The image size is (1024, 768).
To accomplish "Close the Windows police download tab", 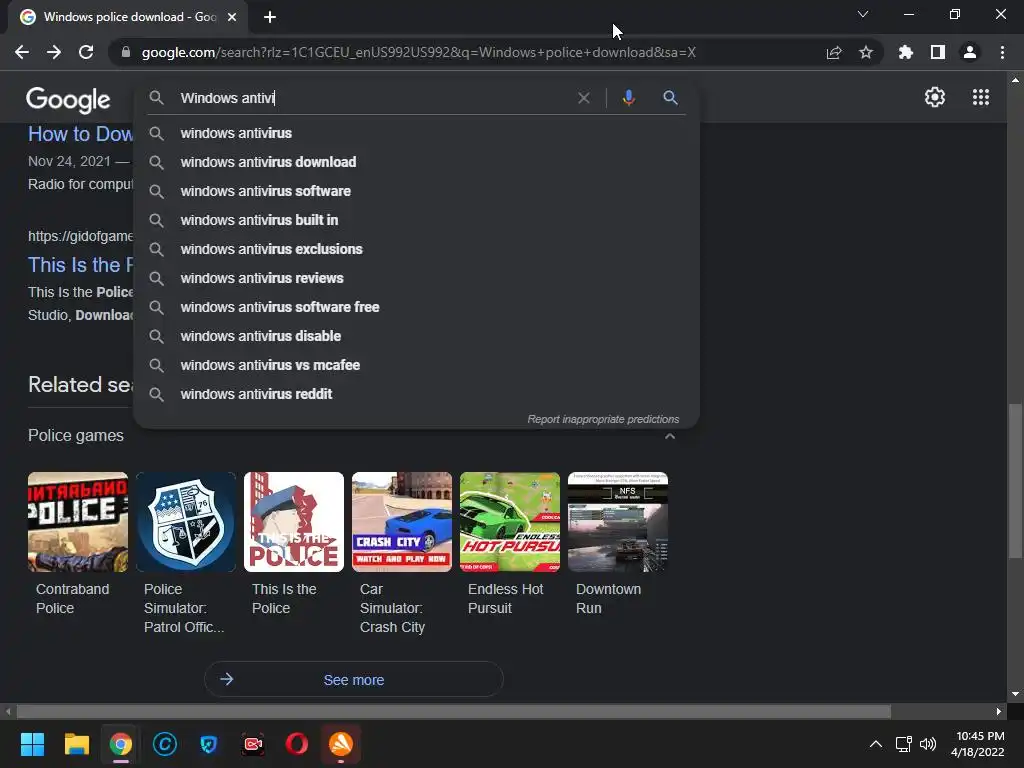I will (x=232, y=18).
